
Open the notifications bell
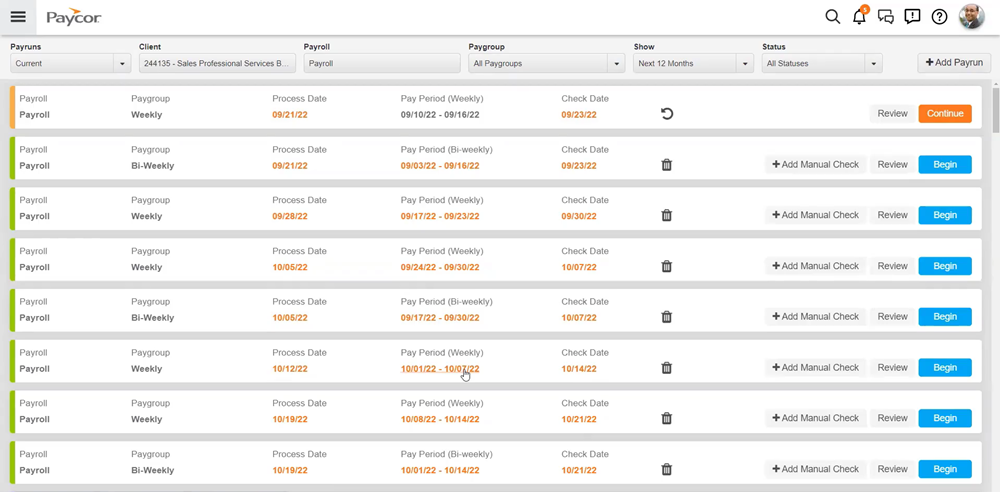click(x=859, y=17)
